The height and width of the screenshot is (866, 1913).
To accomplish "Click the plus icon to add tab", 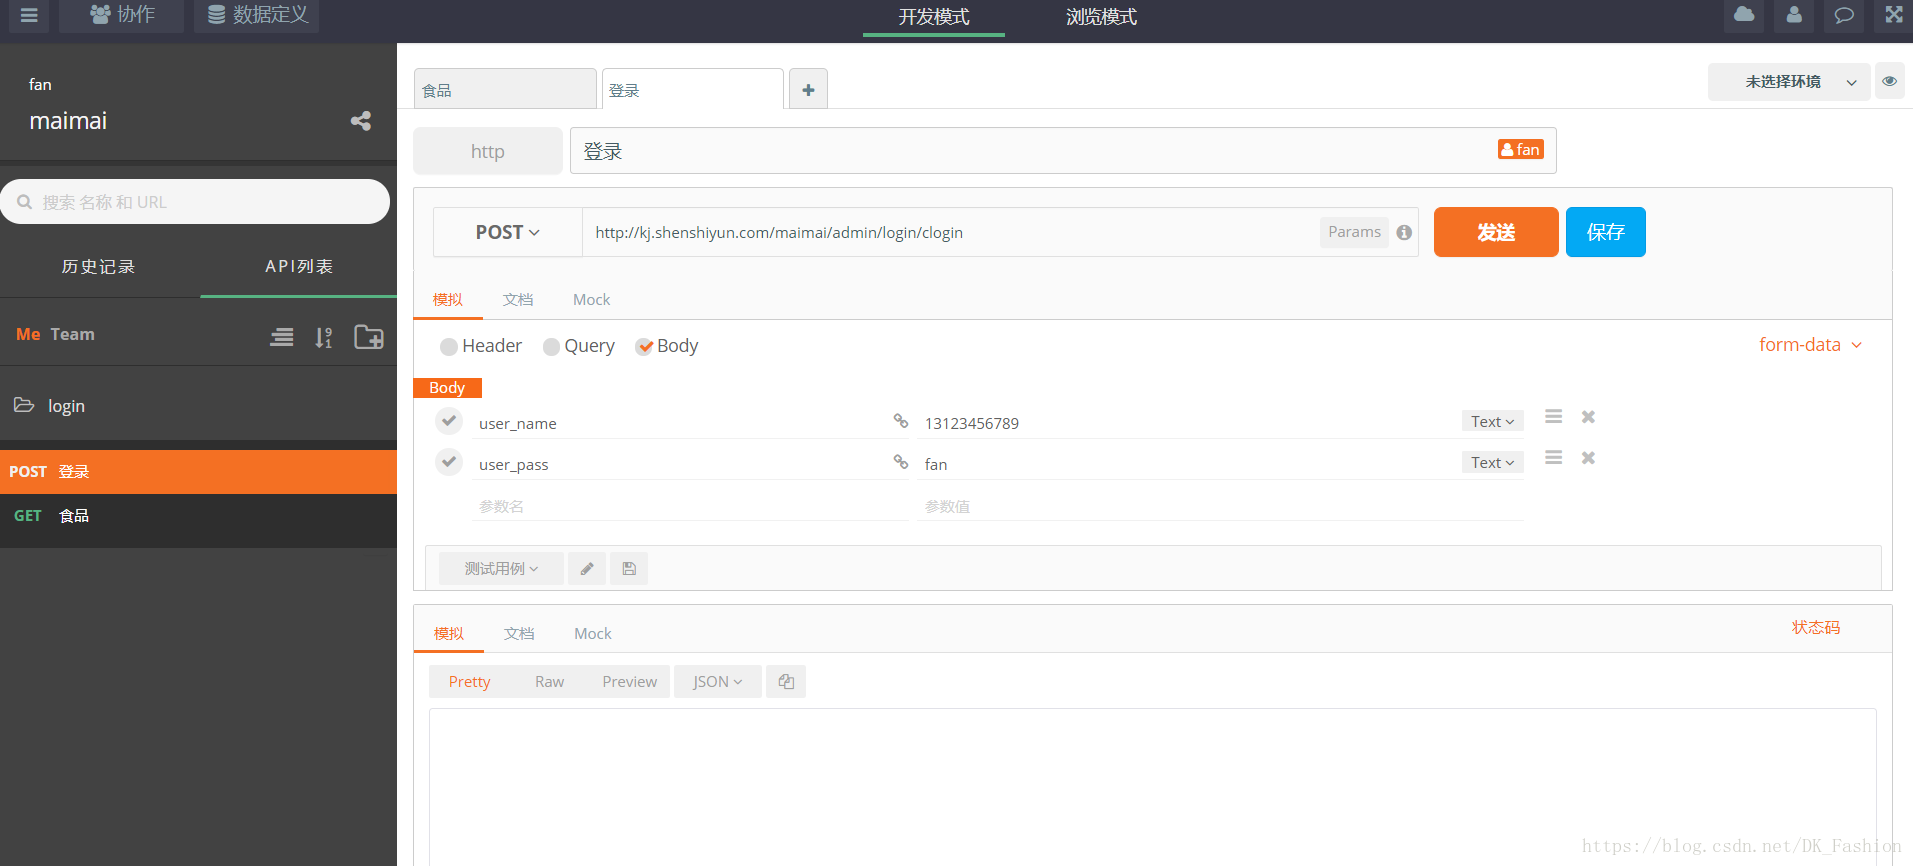I will (808, 90).
